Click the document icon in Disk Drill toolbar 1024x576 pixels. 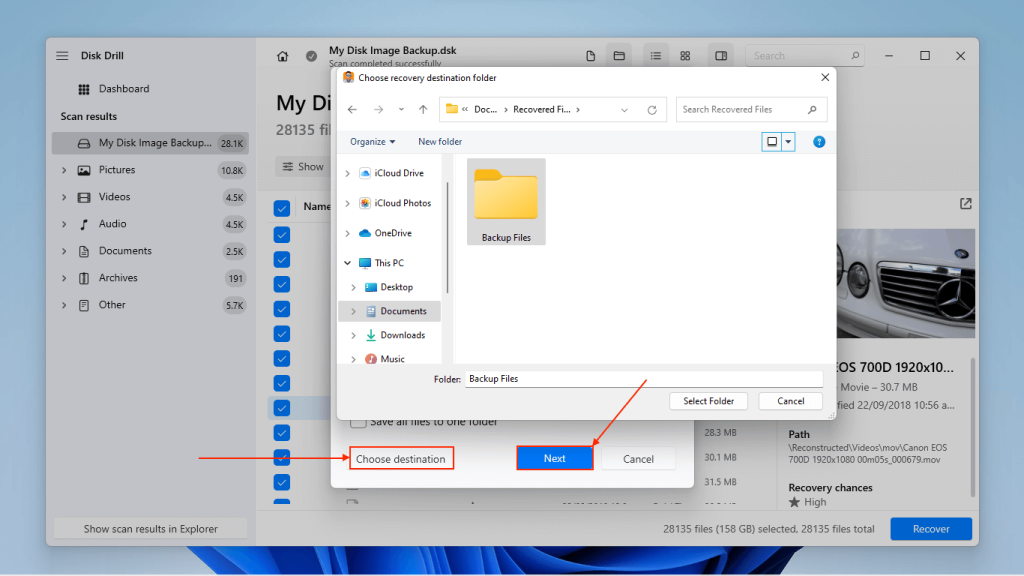(x=591, y=56)
